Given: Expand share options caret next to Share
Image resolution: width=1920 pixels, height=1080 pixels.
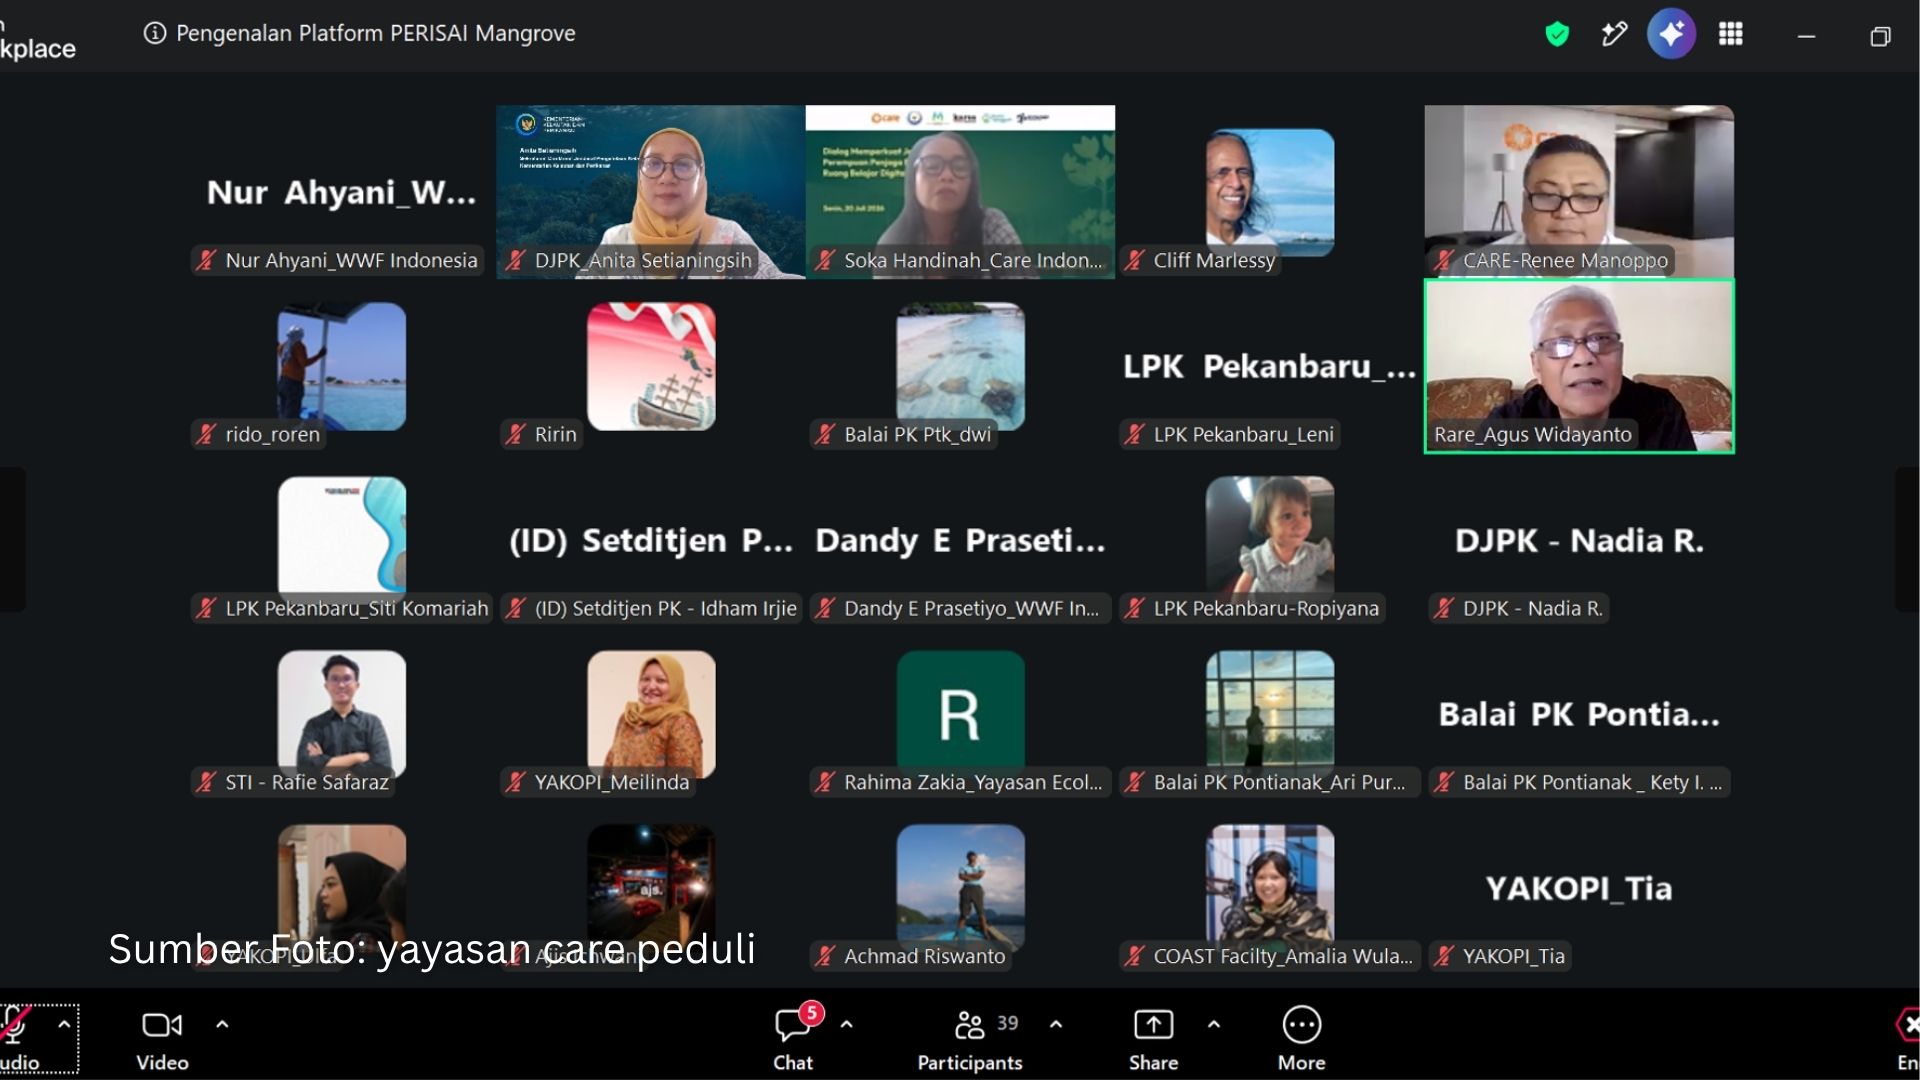Looking at the screenshot, I should 1214,1024.
